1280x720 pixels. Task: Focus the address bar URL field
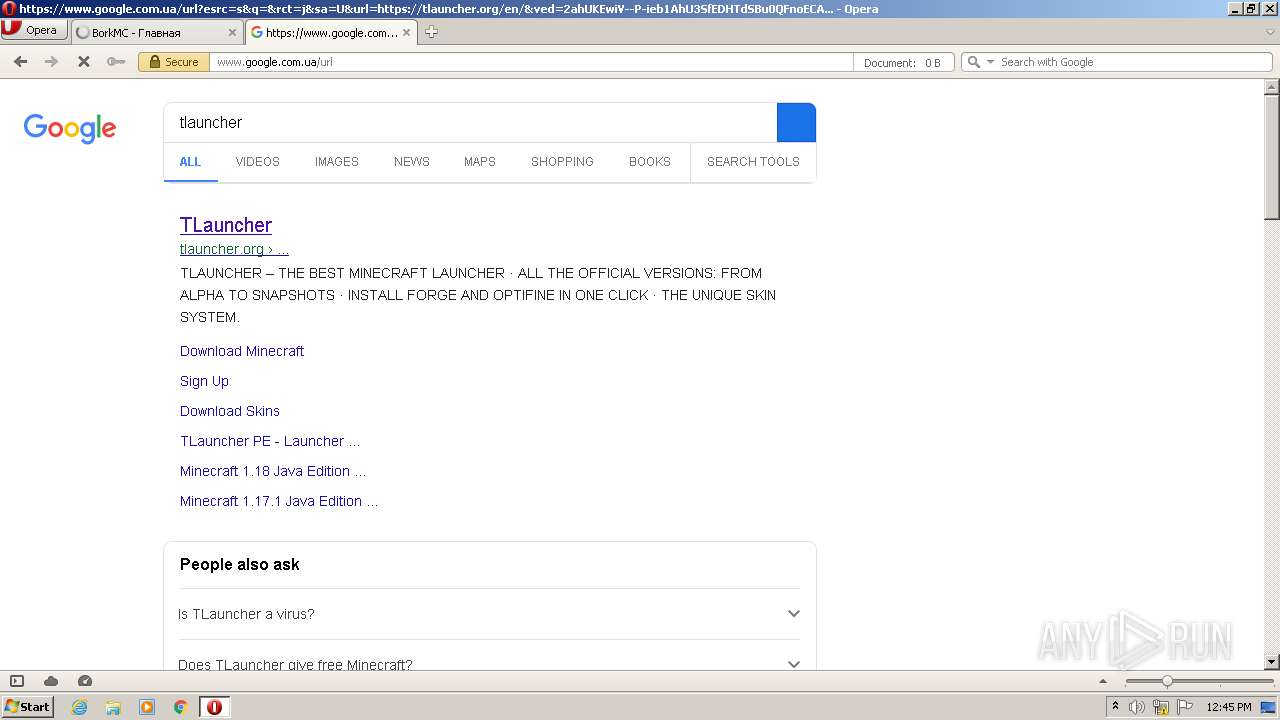530,62
